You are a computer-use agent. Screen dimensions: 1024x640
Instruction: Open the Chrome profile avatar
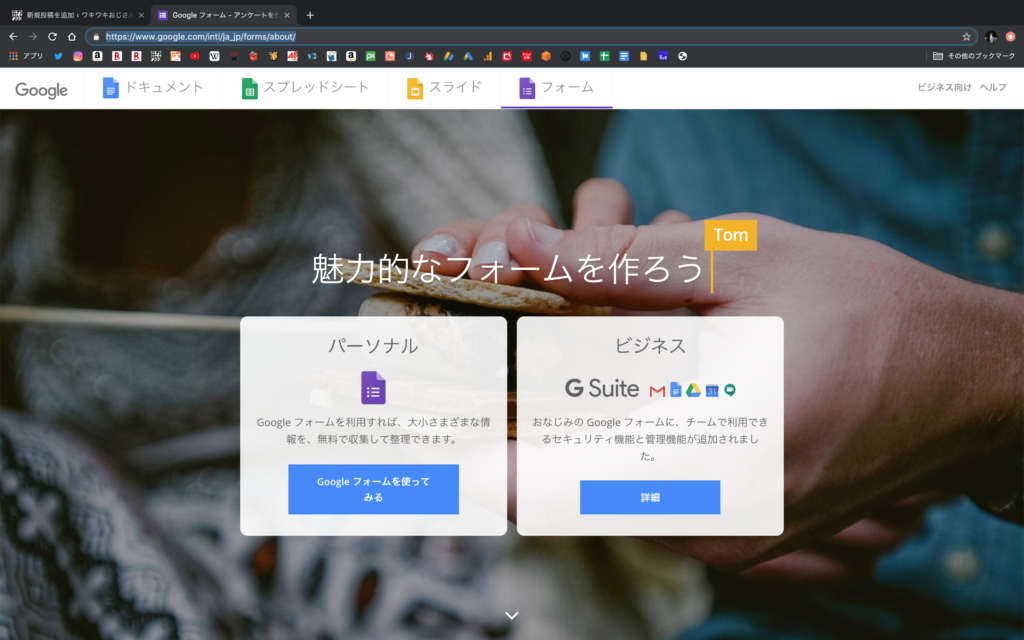coord(990,36)
